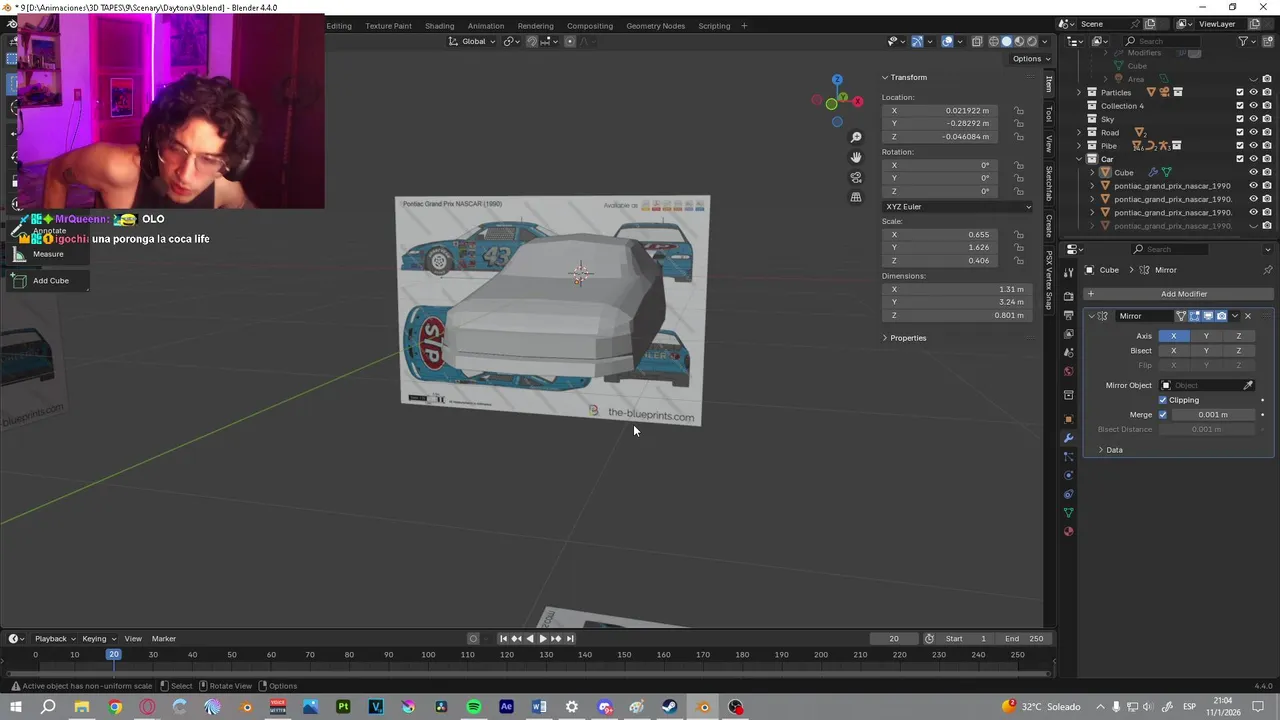Select wireframe viewport shading icon
Viewport: 1280px width, 720px height.
click(994, 41)
